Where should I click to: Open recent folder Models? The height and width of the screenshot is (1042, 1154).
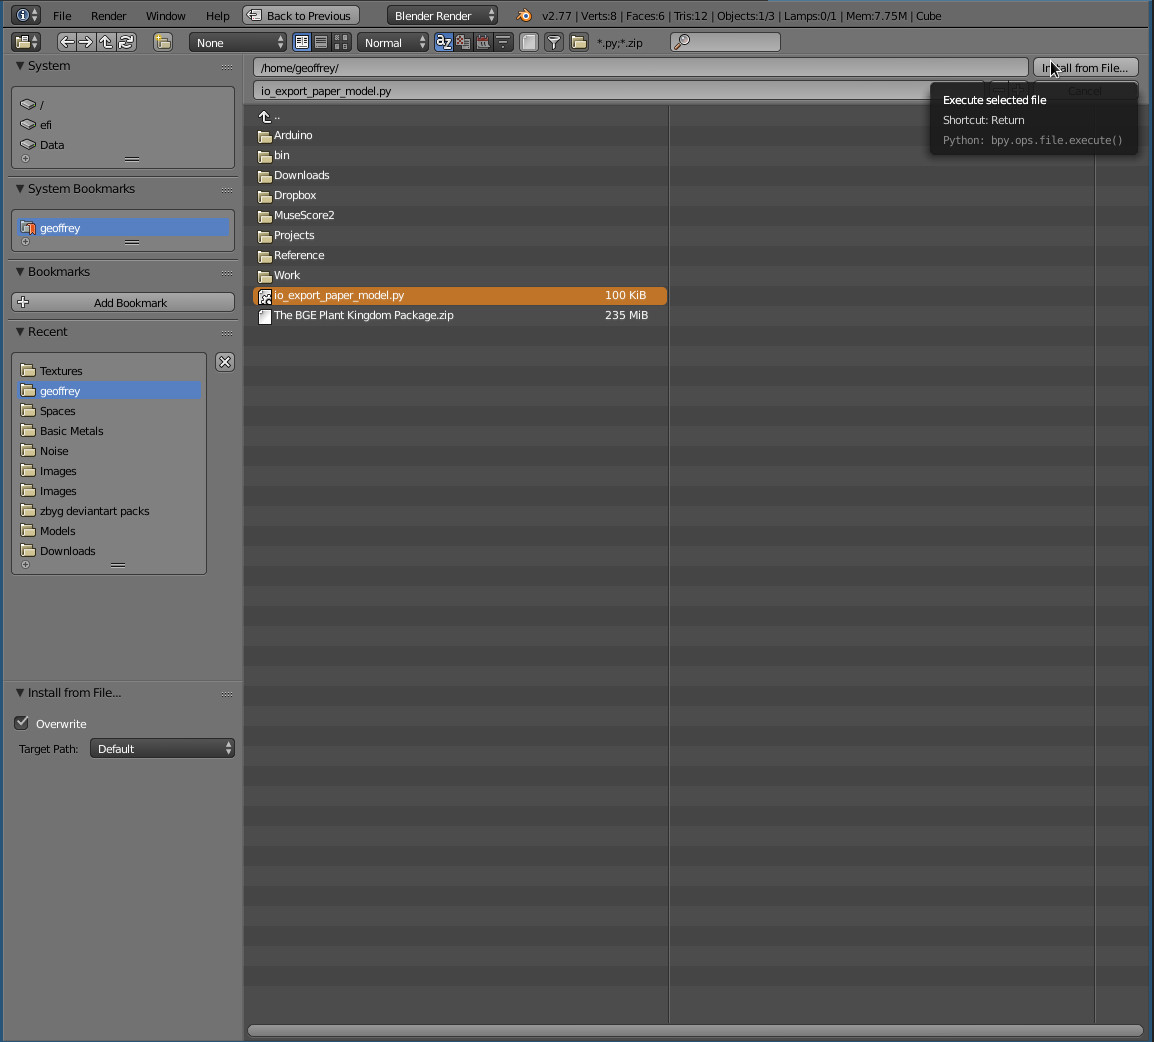coord(109,531)
